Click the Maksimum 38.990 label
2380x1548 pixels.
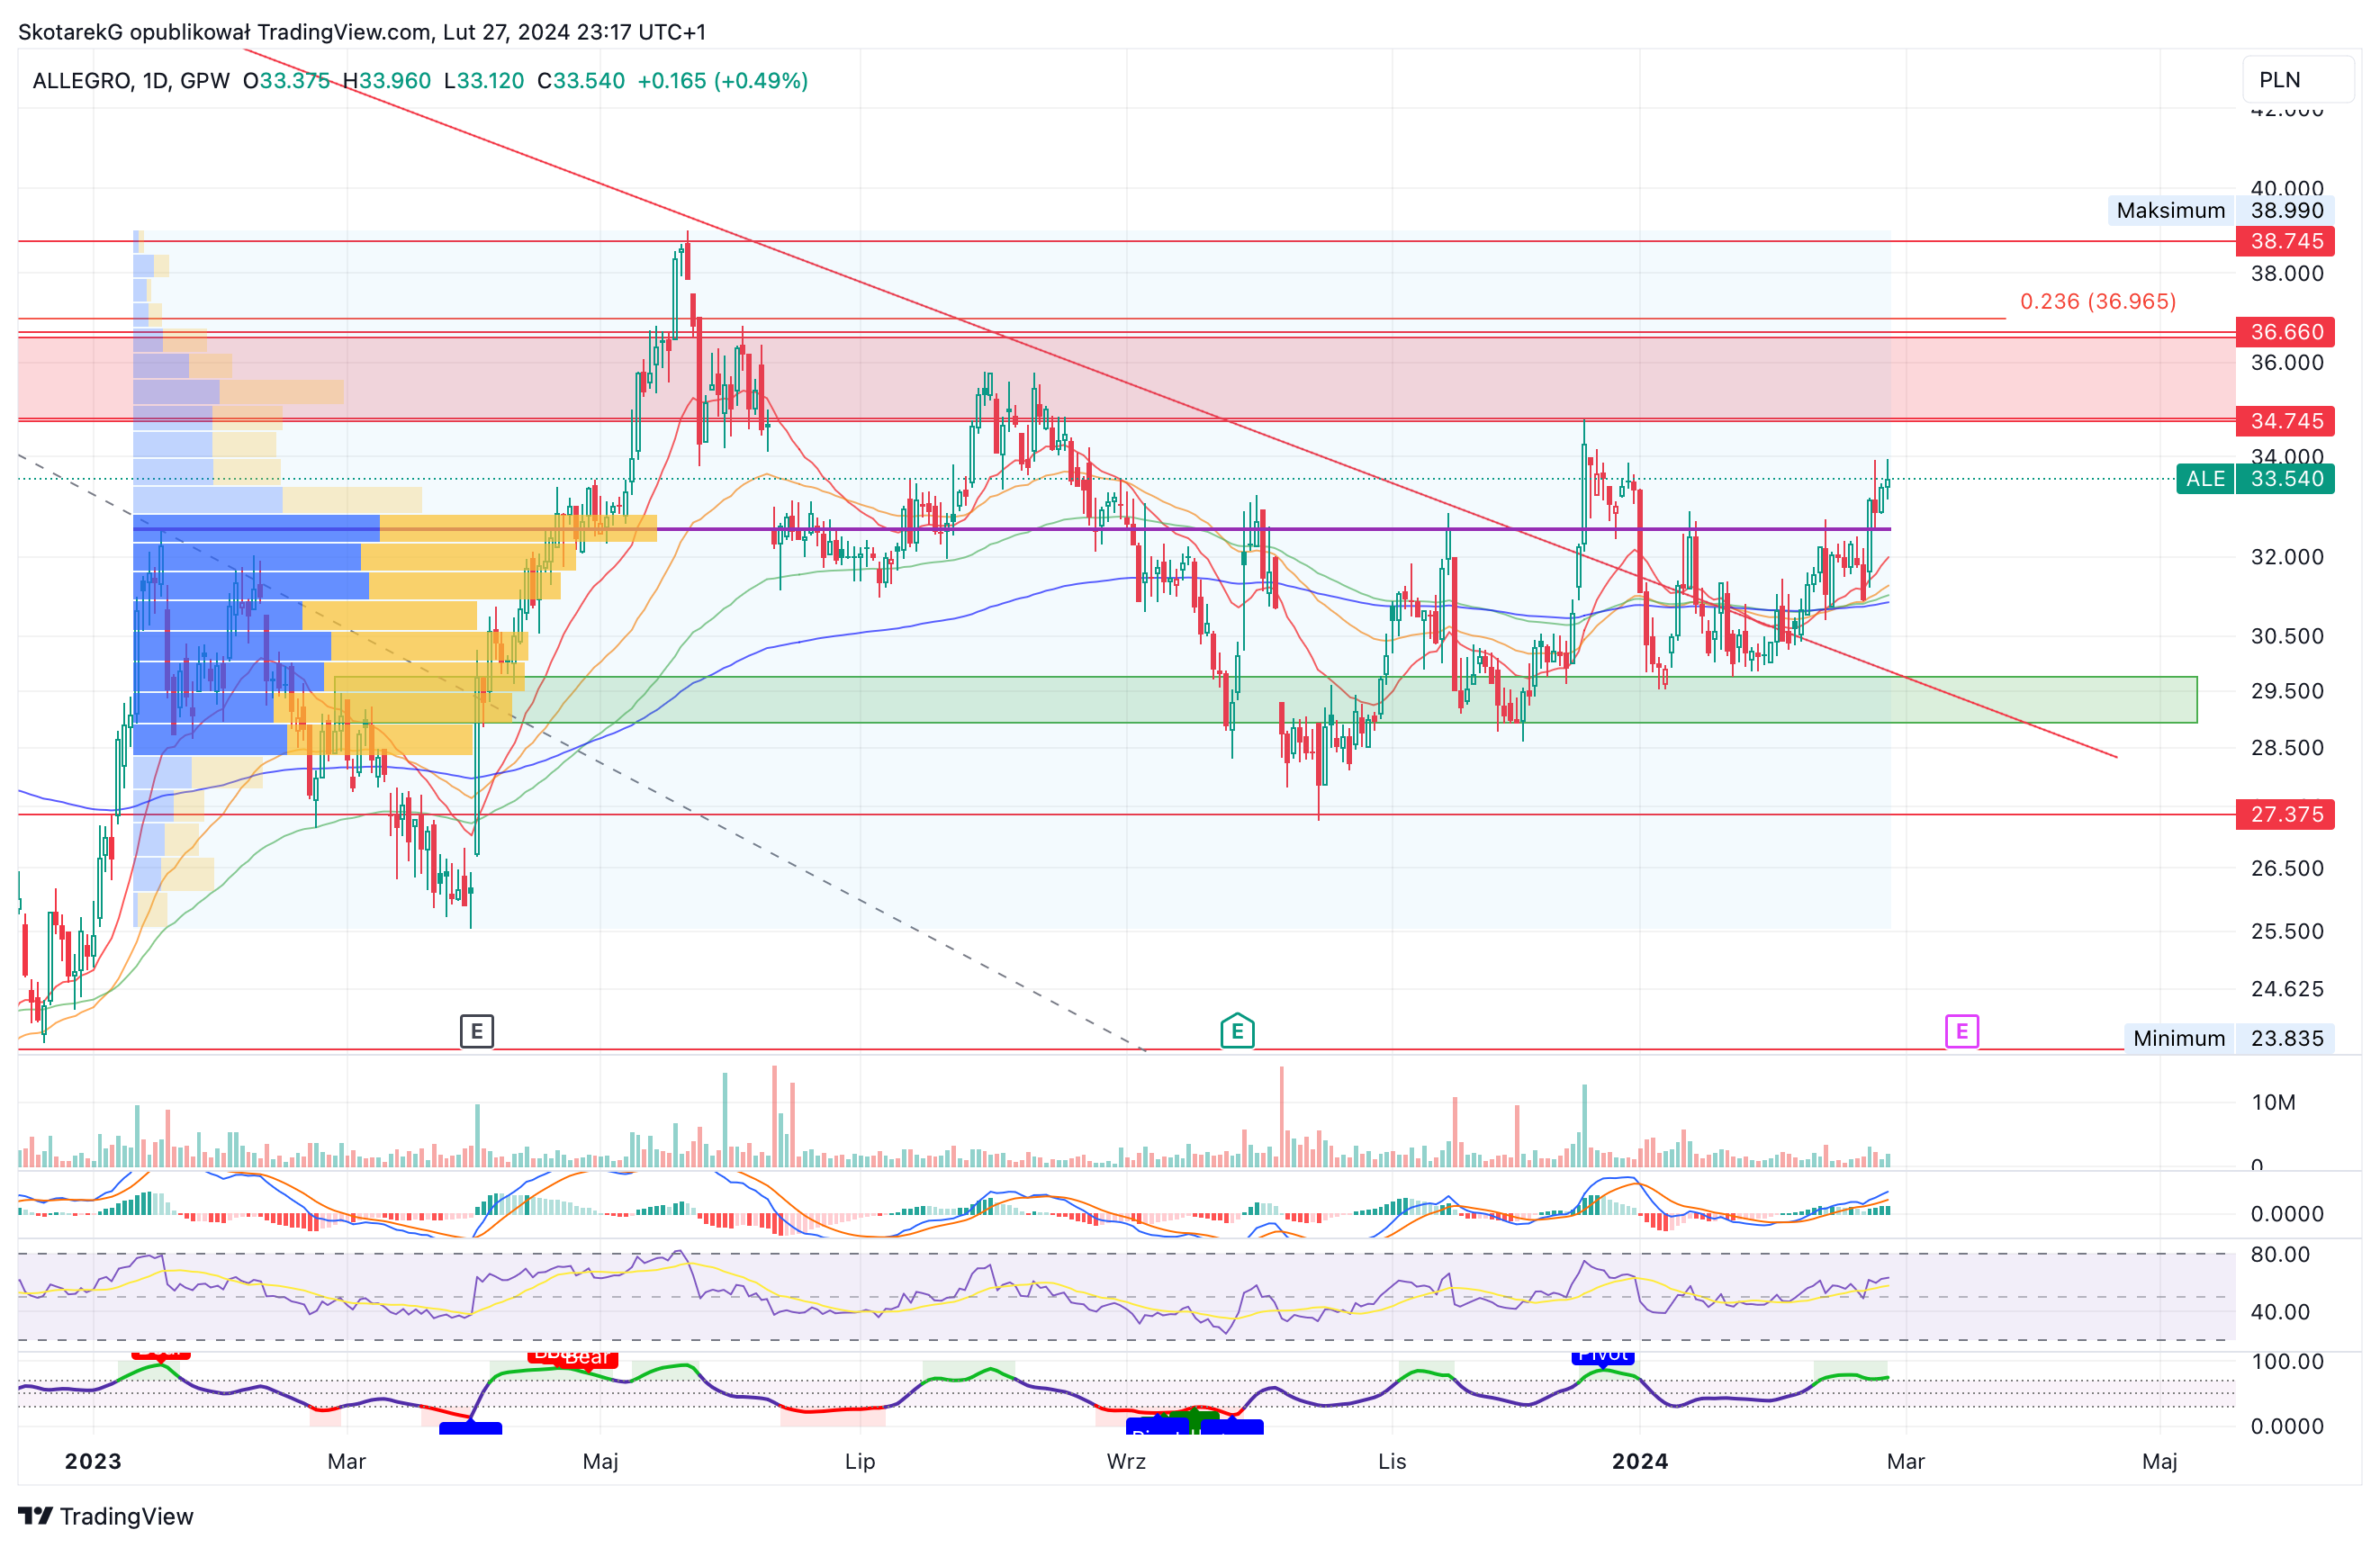pyautogui.click(x=2221, y=211)
